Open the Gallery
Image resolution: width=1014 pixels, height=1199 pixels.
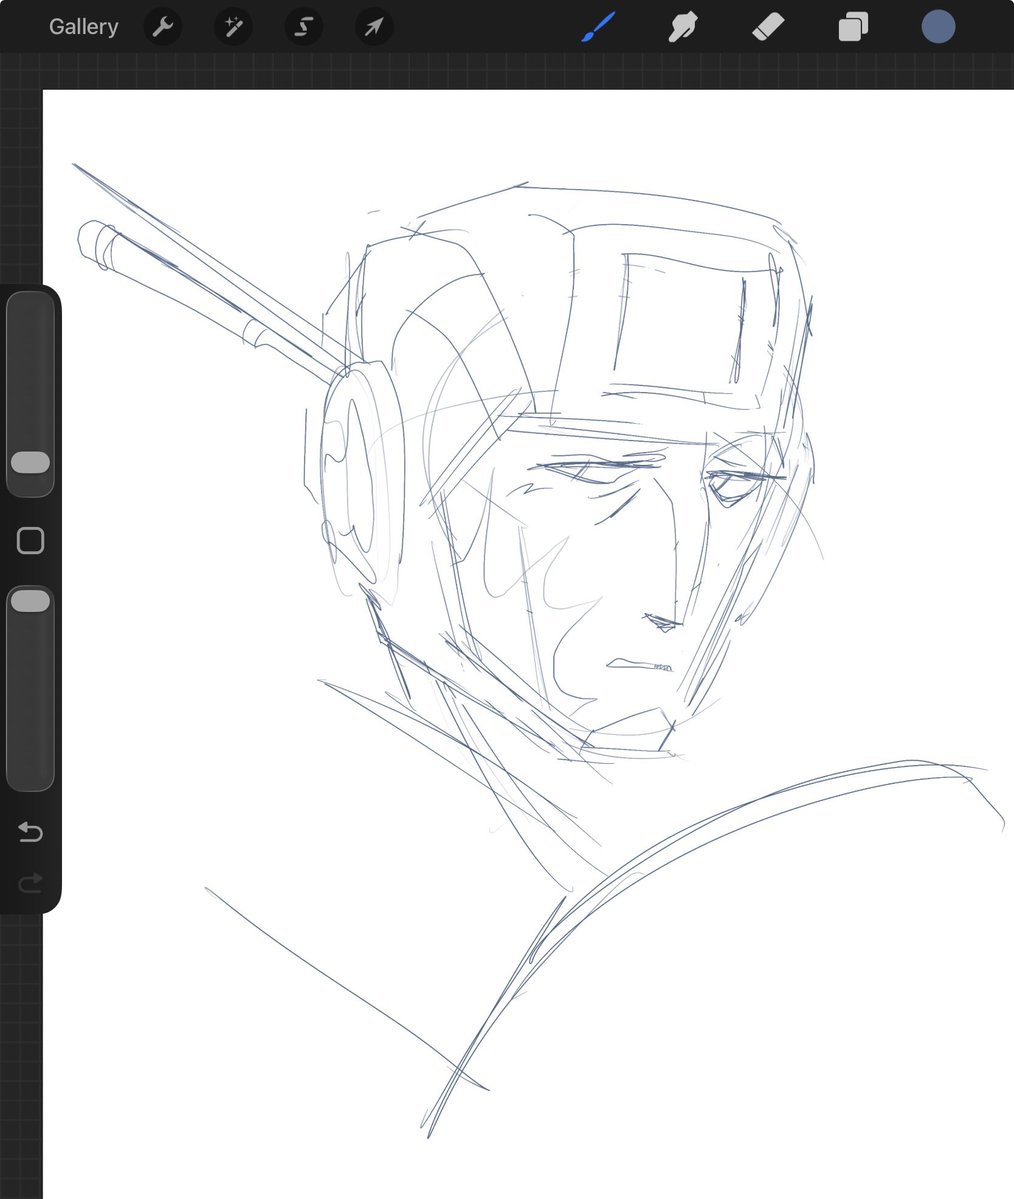[83, 27]
